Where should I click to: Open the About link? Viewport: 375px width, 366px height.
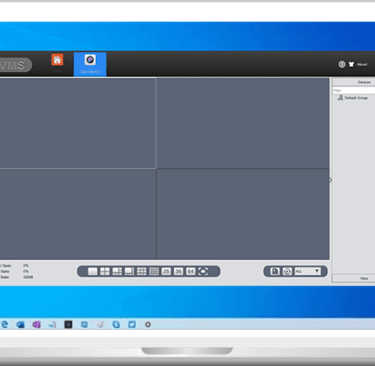pyautogui.click(x=362, y=64)
